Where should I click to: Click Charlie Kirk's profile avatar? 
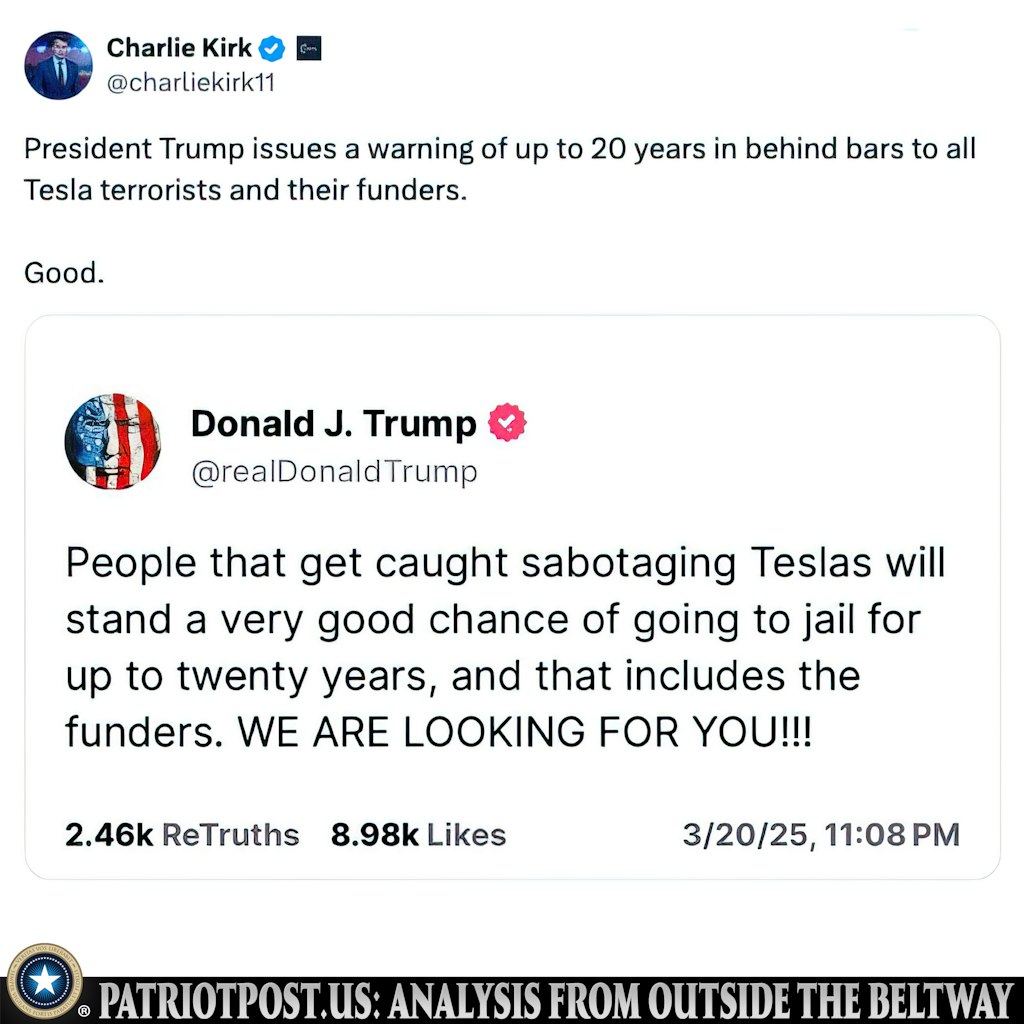click(58, 65)
